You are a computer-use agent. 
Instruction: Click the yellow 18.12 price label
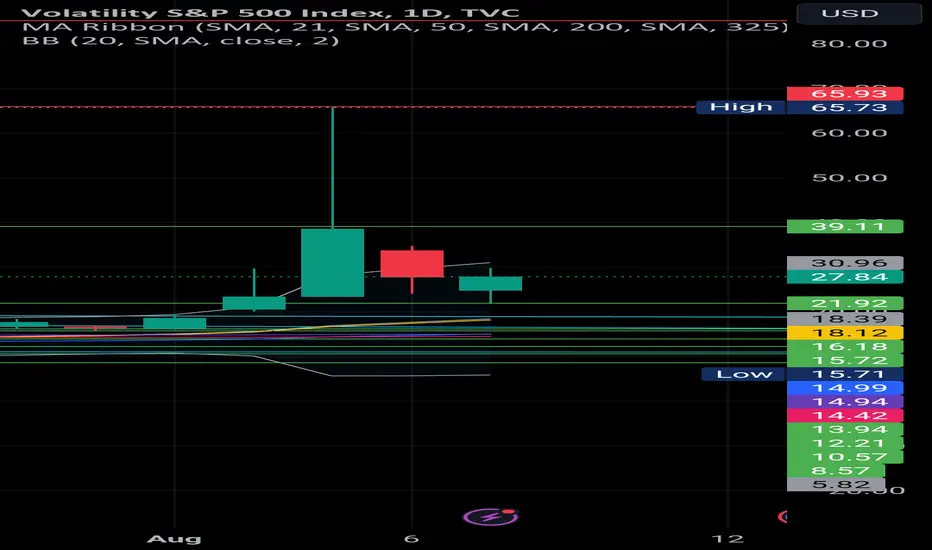pos(845,333)
